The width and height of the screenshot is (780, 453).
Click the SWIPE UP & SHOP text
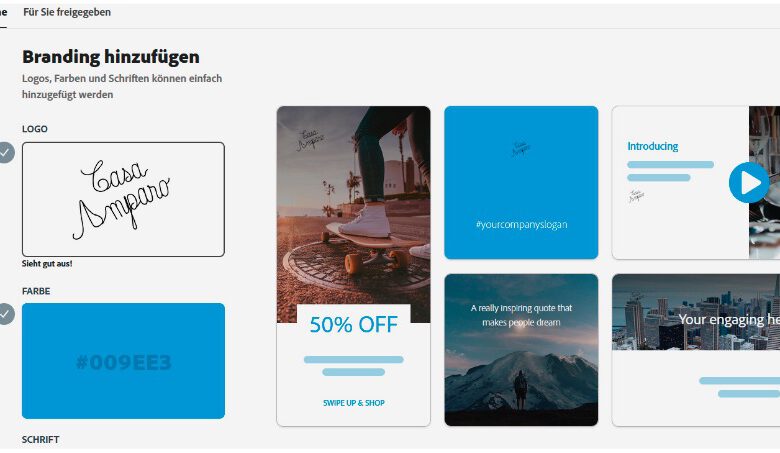point(354,403)
